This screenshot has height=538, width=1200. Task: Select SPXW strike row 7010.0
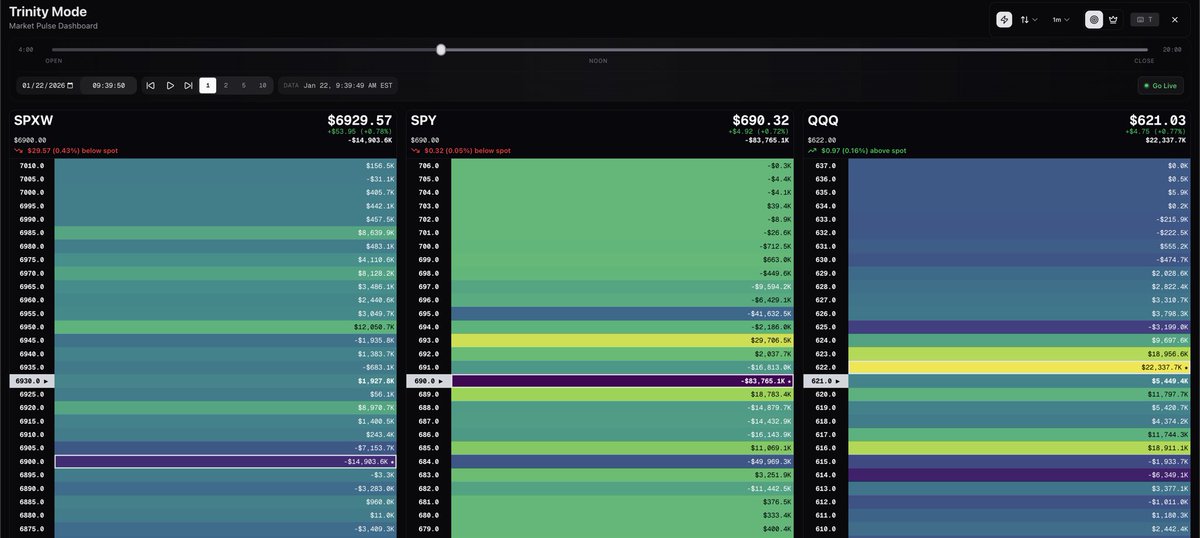click(204, 165)
